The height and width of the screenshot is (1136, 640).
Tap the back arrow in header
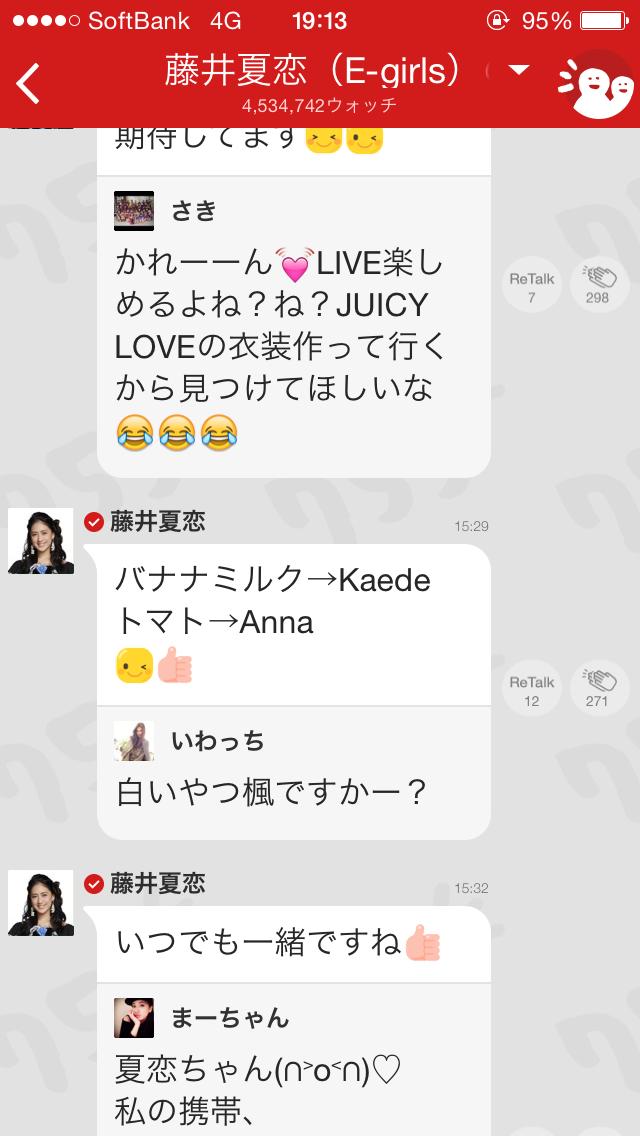click(29, 83)
